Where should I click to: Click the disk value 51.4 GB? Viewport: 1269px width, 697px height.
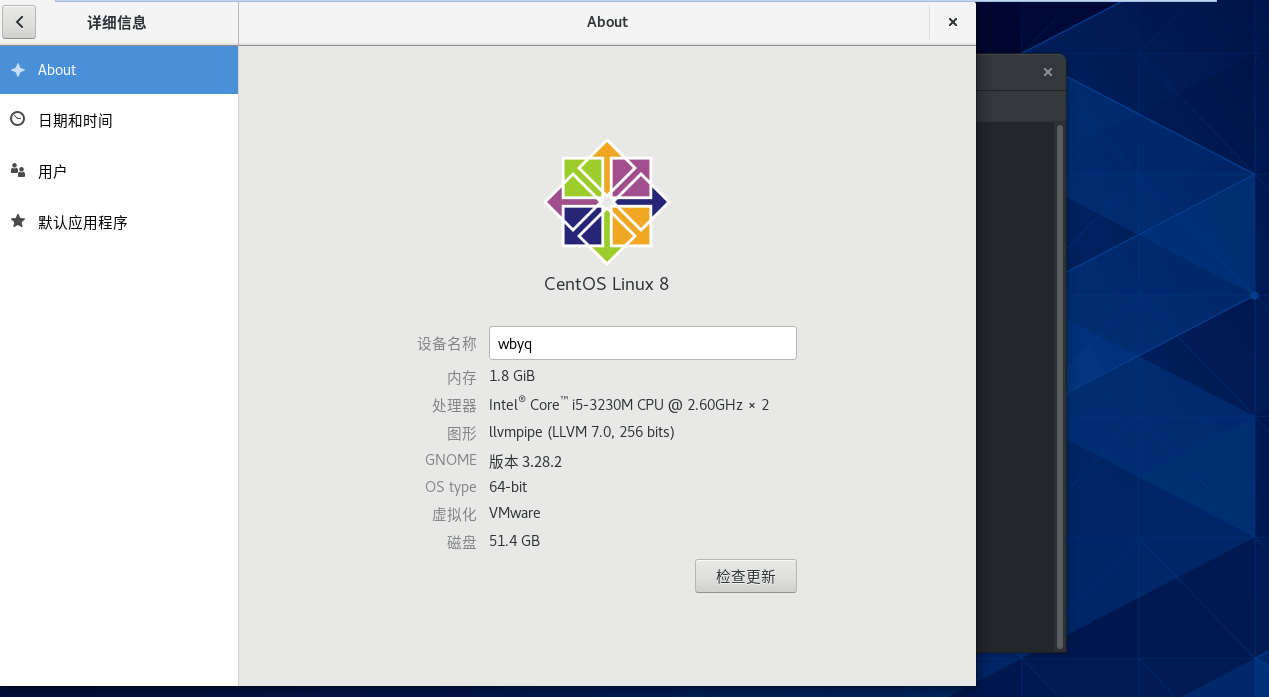[x=515, y=541]
